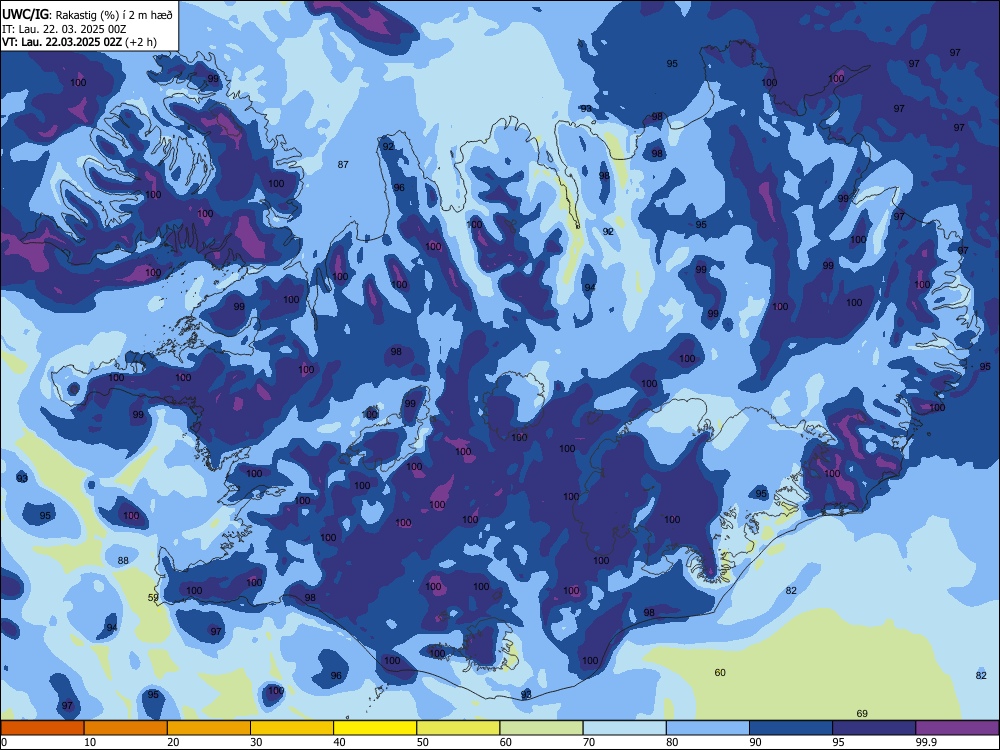Click the dark orange 0–10 legend swatch
The image size is (1000, 750).
point(42,728)
